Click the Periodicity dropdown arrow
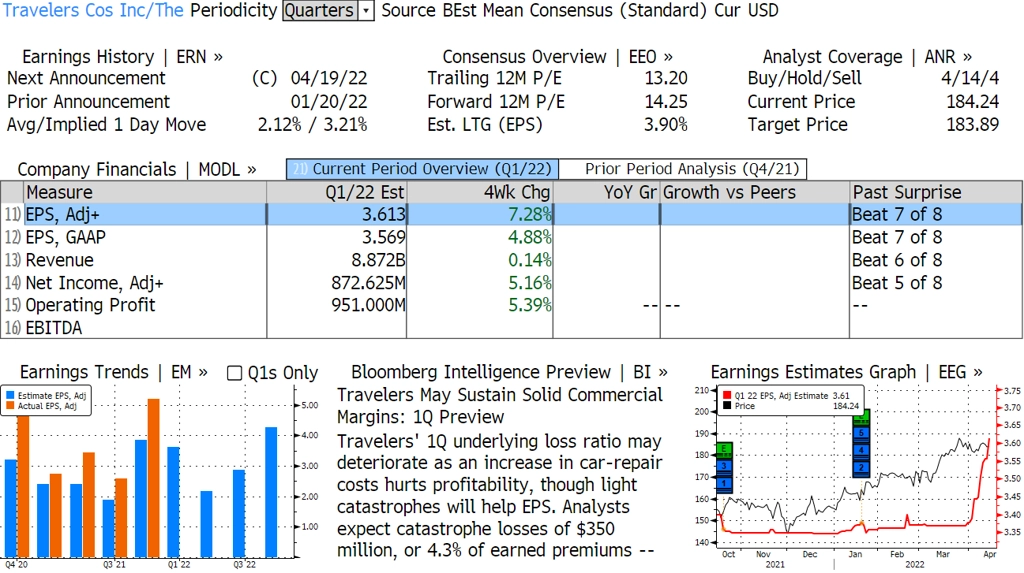Image resolution: width=1024 pixels, height=573 pixels. click(x=366, y=11)
